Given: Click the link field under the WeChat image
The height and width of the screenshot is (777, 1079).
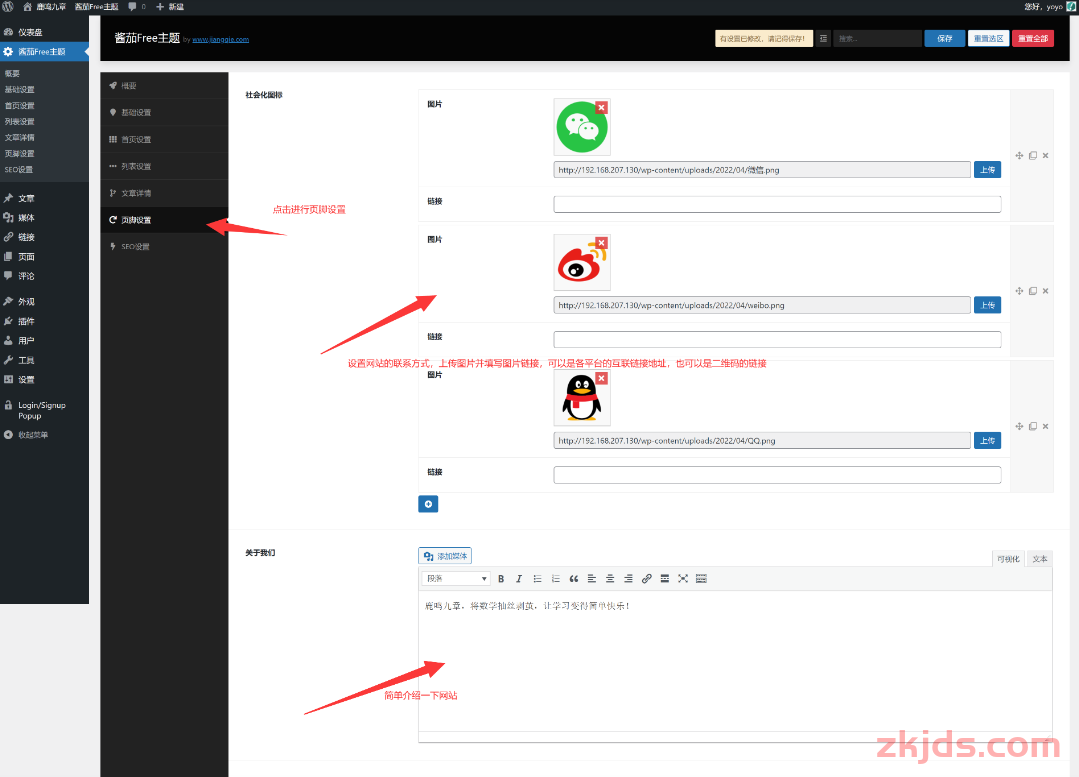Looking at the screenshot, I should click(x=777, y=204).
